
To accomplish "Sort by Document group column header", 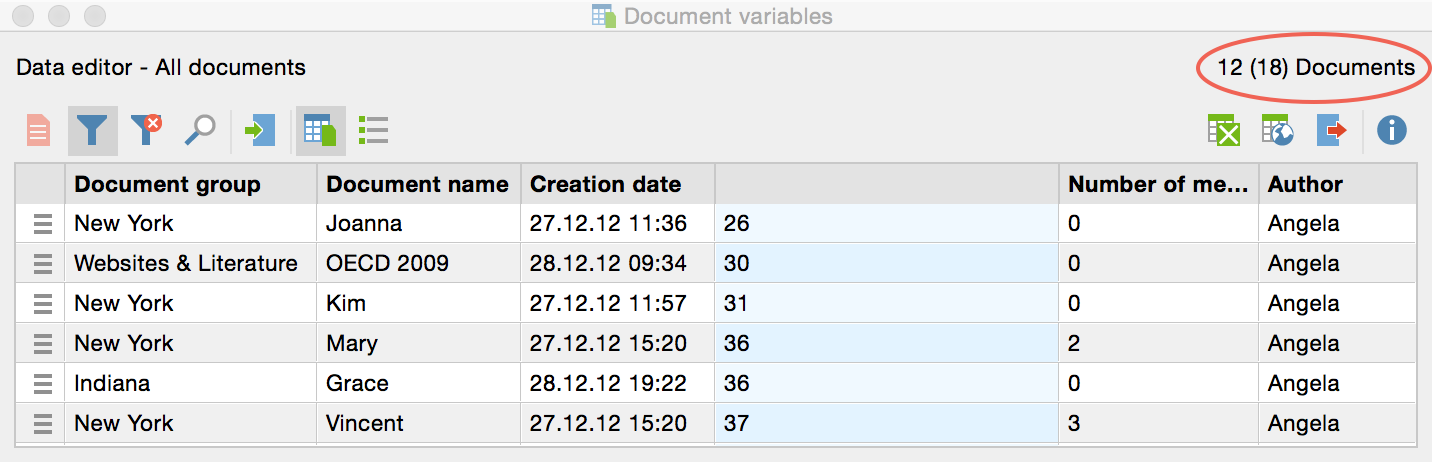I will coord(167,184).
